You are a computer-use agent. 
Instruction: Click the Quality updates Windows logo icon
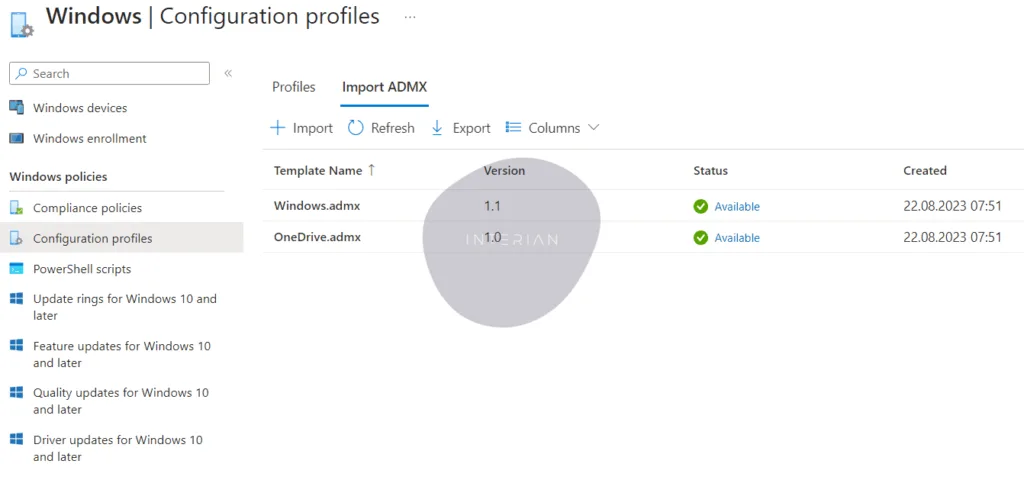click(16, 392)
